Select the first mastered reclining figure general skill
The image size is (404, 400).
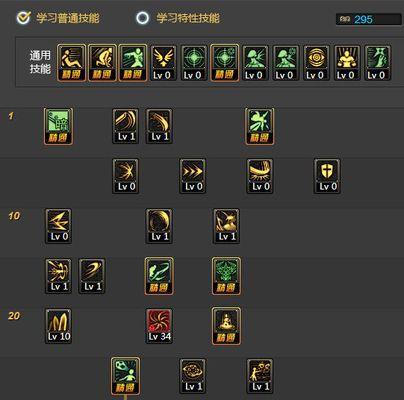(x=72, y=63)
